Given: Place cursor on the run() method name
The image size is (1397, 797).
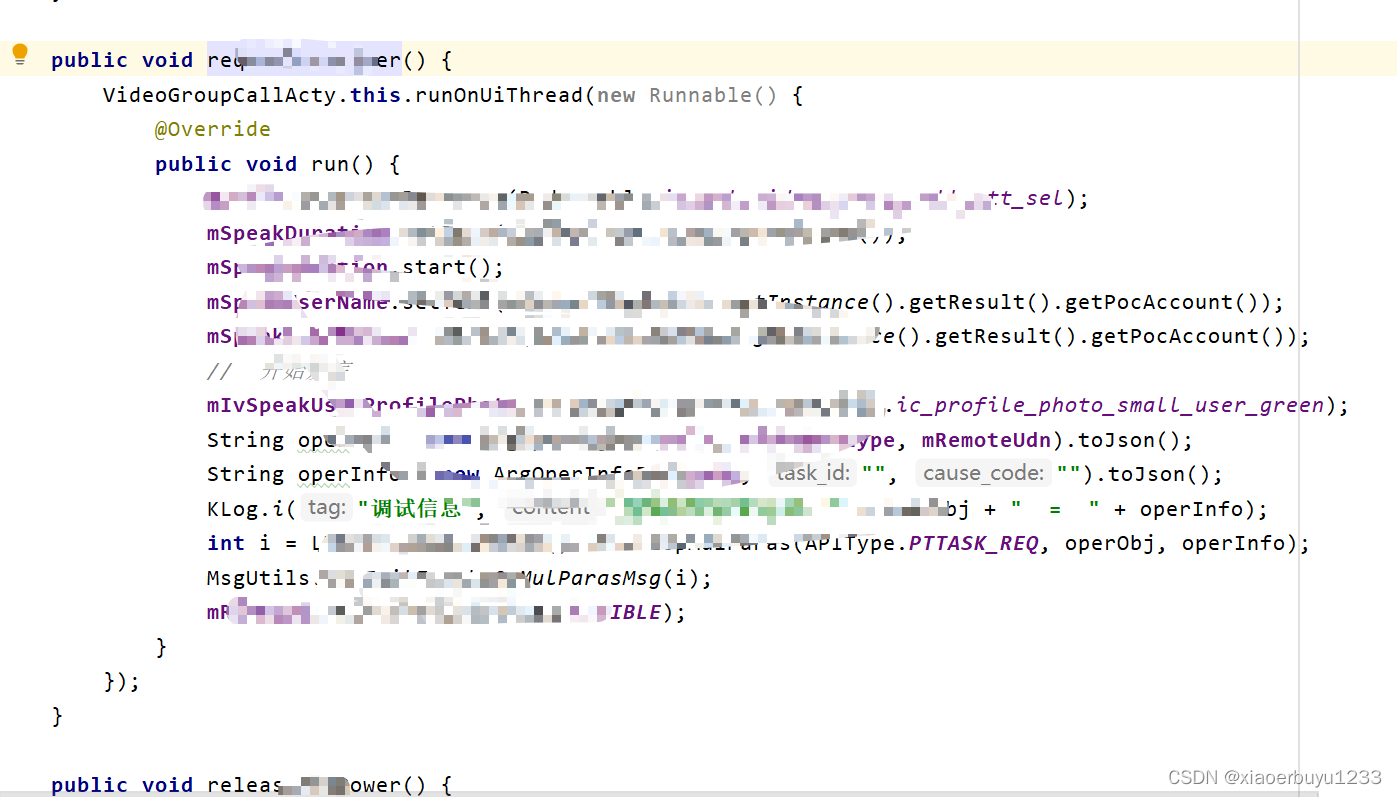Looking at the screenshot, I should 330,163.
